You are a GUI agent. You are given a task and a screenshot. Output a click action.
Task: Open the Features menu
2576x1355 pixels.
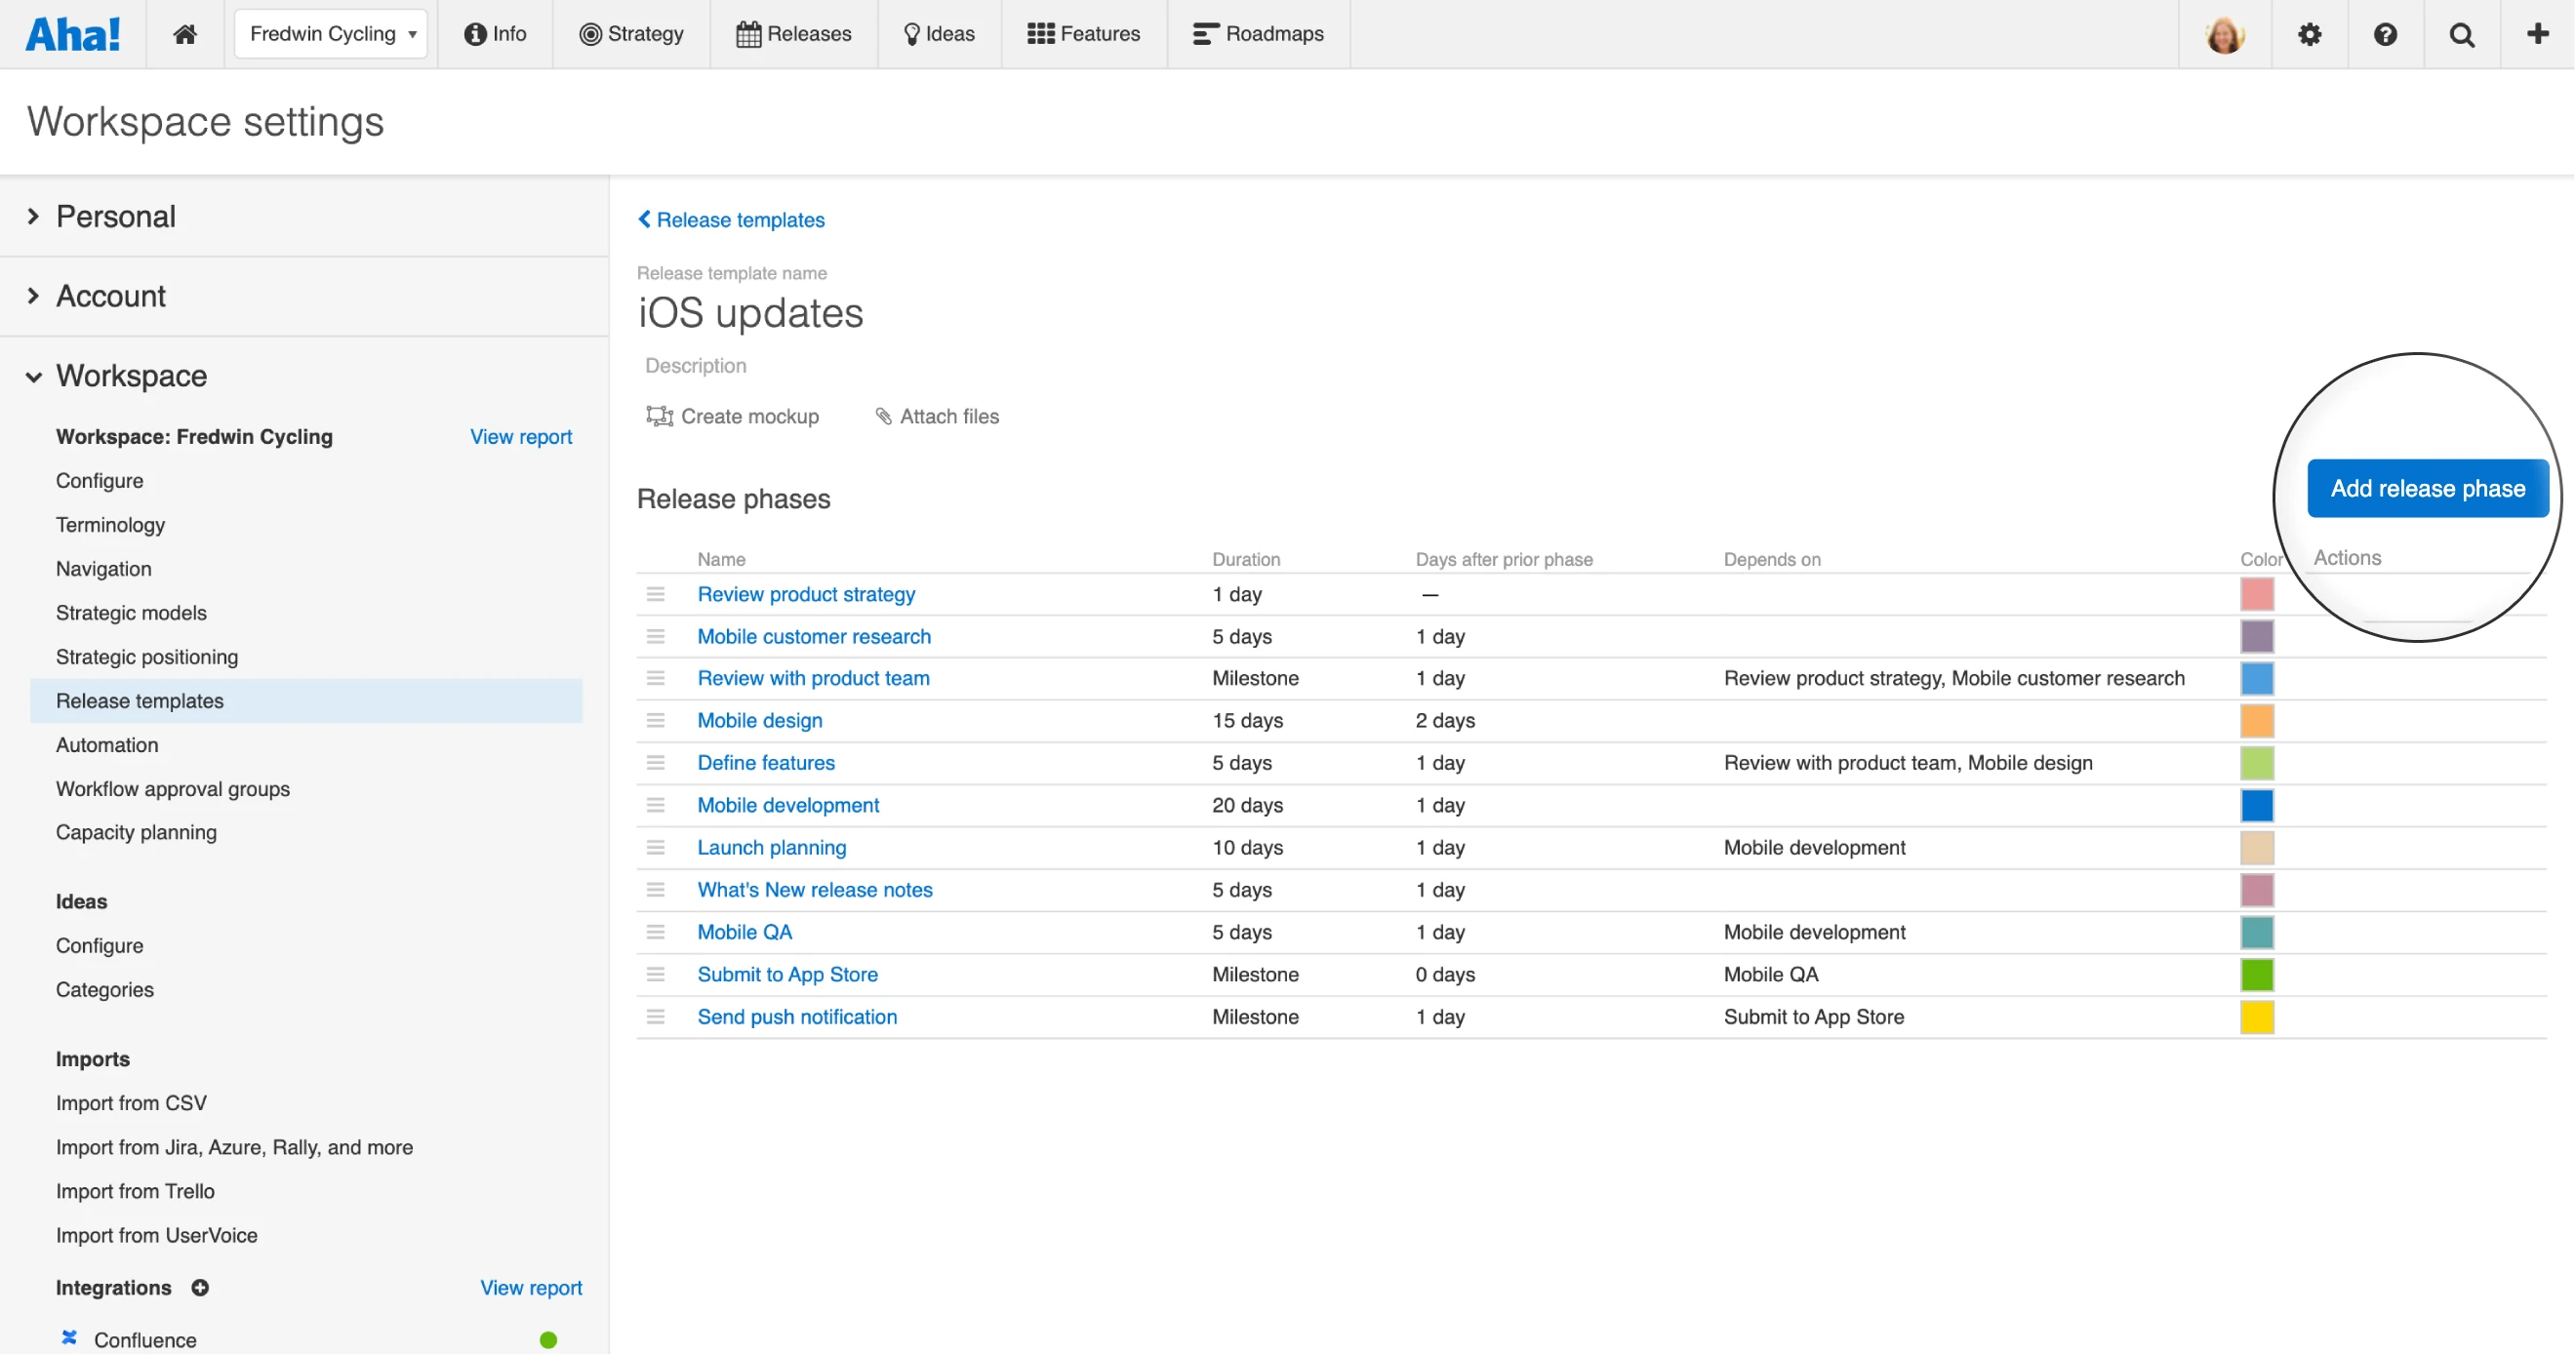click(1083, 34)
